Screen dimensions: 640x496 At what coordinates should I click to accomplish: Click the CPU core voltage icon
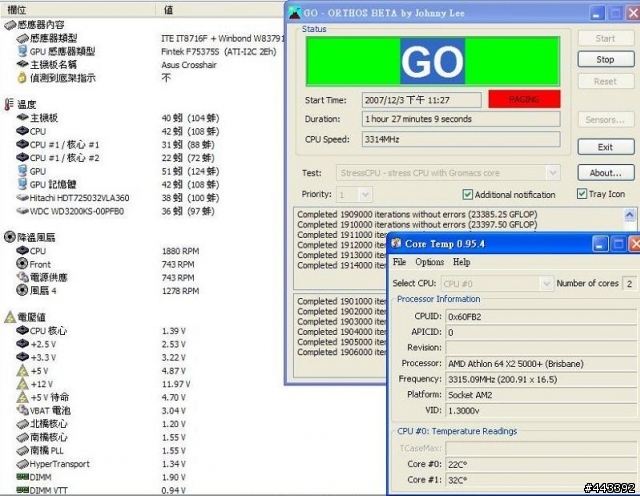click(22, 330)
